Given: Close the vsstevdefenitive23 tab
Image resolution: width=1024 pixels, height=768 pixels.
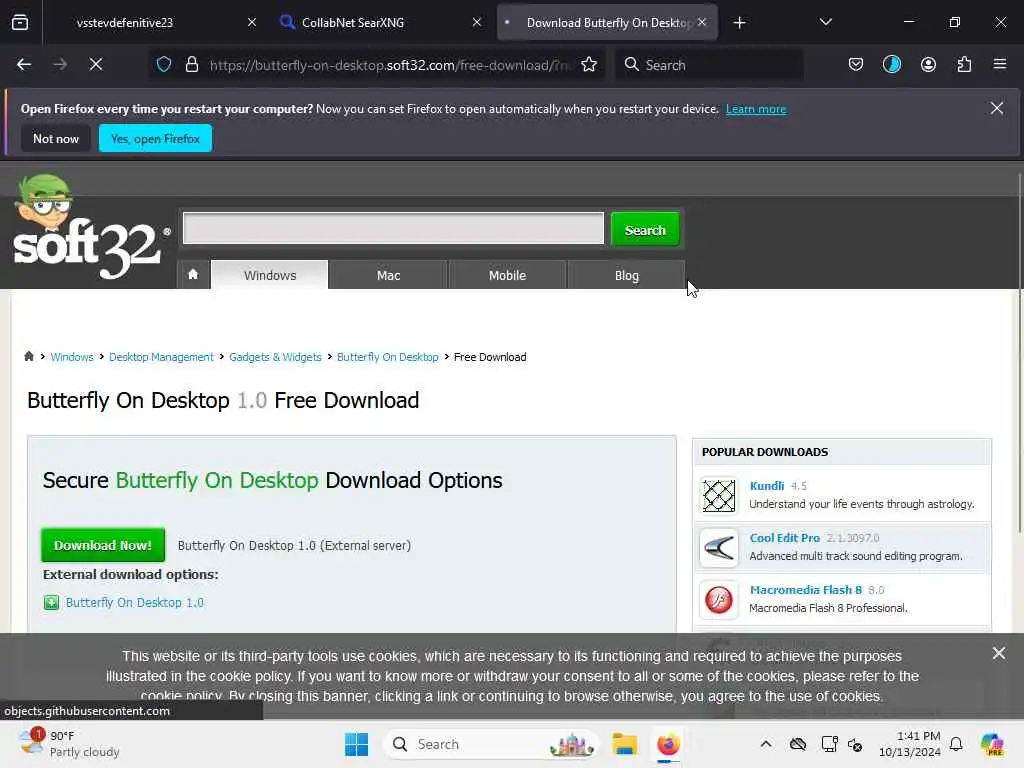Looking at the screenshot, I should pyautogui.click(x=251, y=23).
